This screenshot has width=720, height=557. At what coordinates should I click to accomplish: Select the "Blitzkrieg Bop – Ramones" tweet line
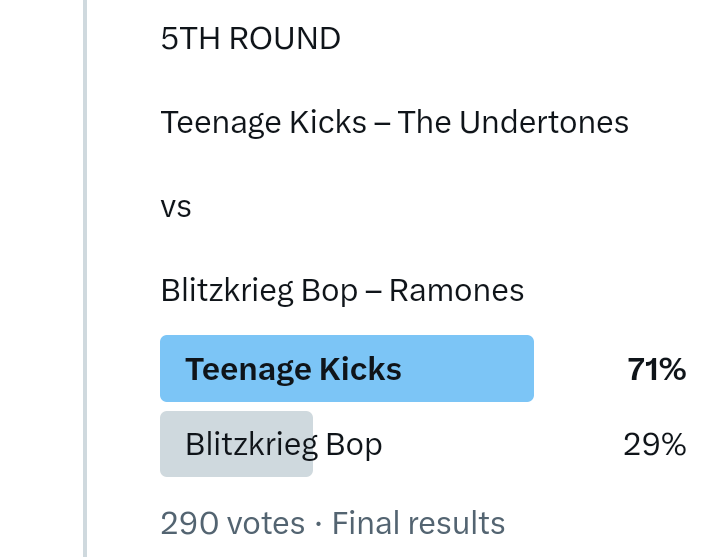coord(342,291)
